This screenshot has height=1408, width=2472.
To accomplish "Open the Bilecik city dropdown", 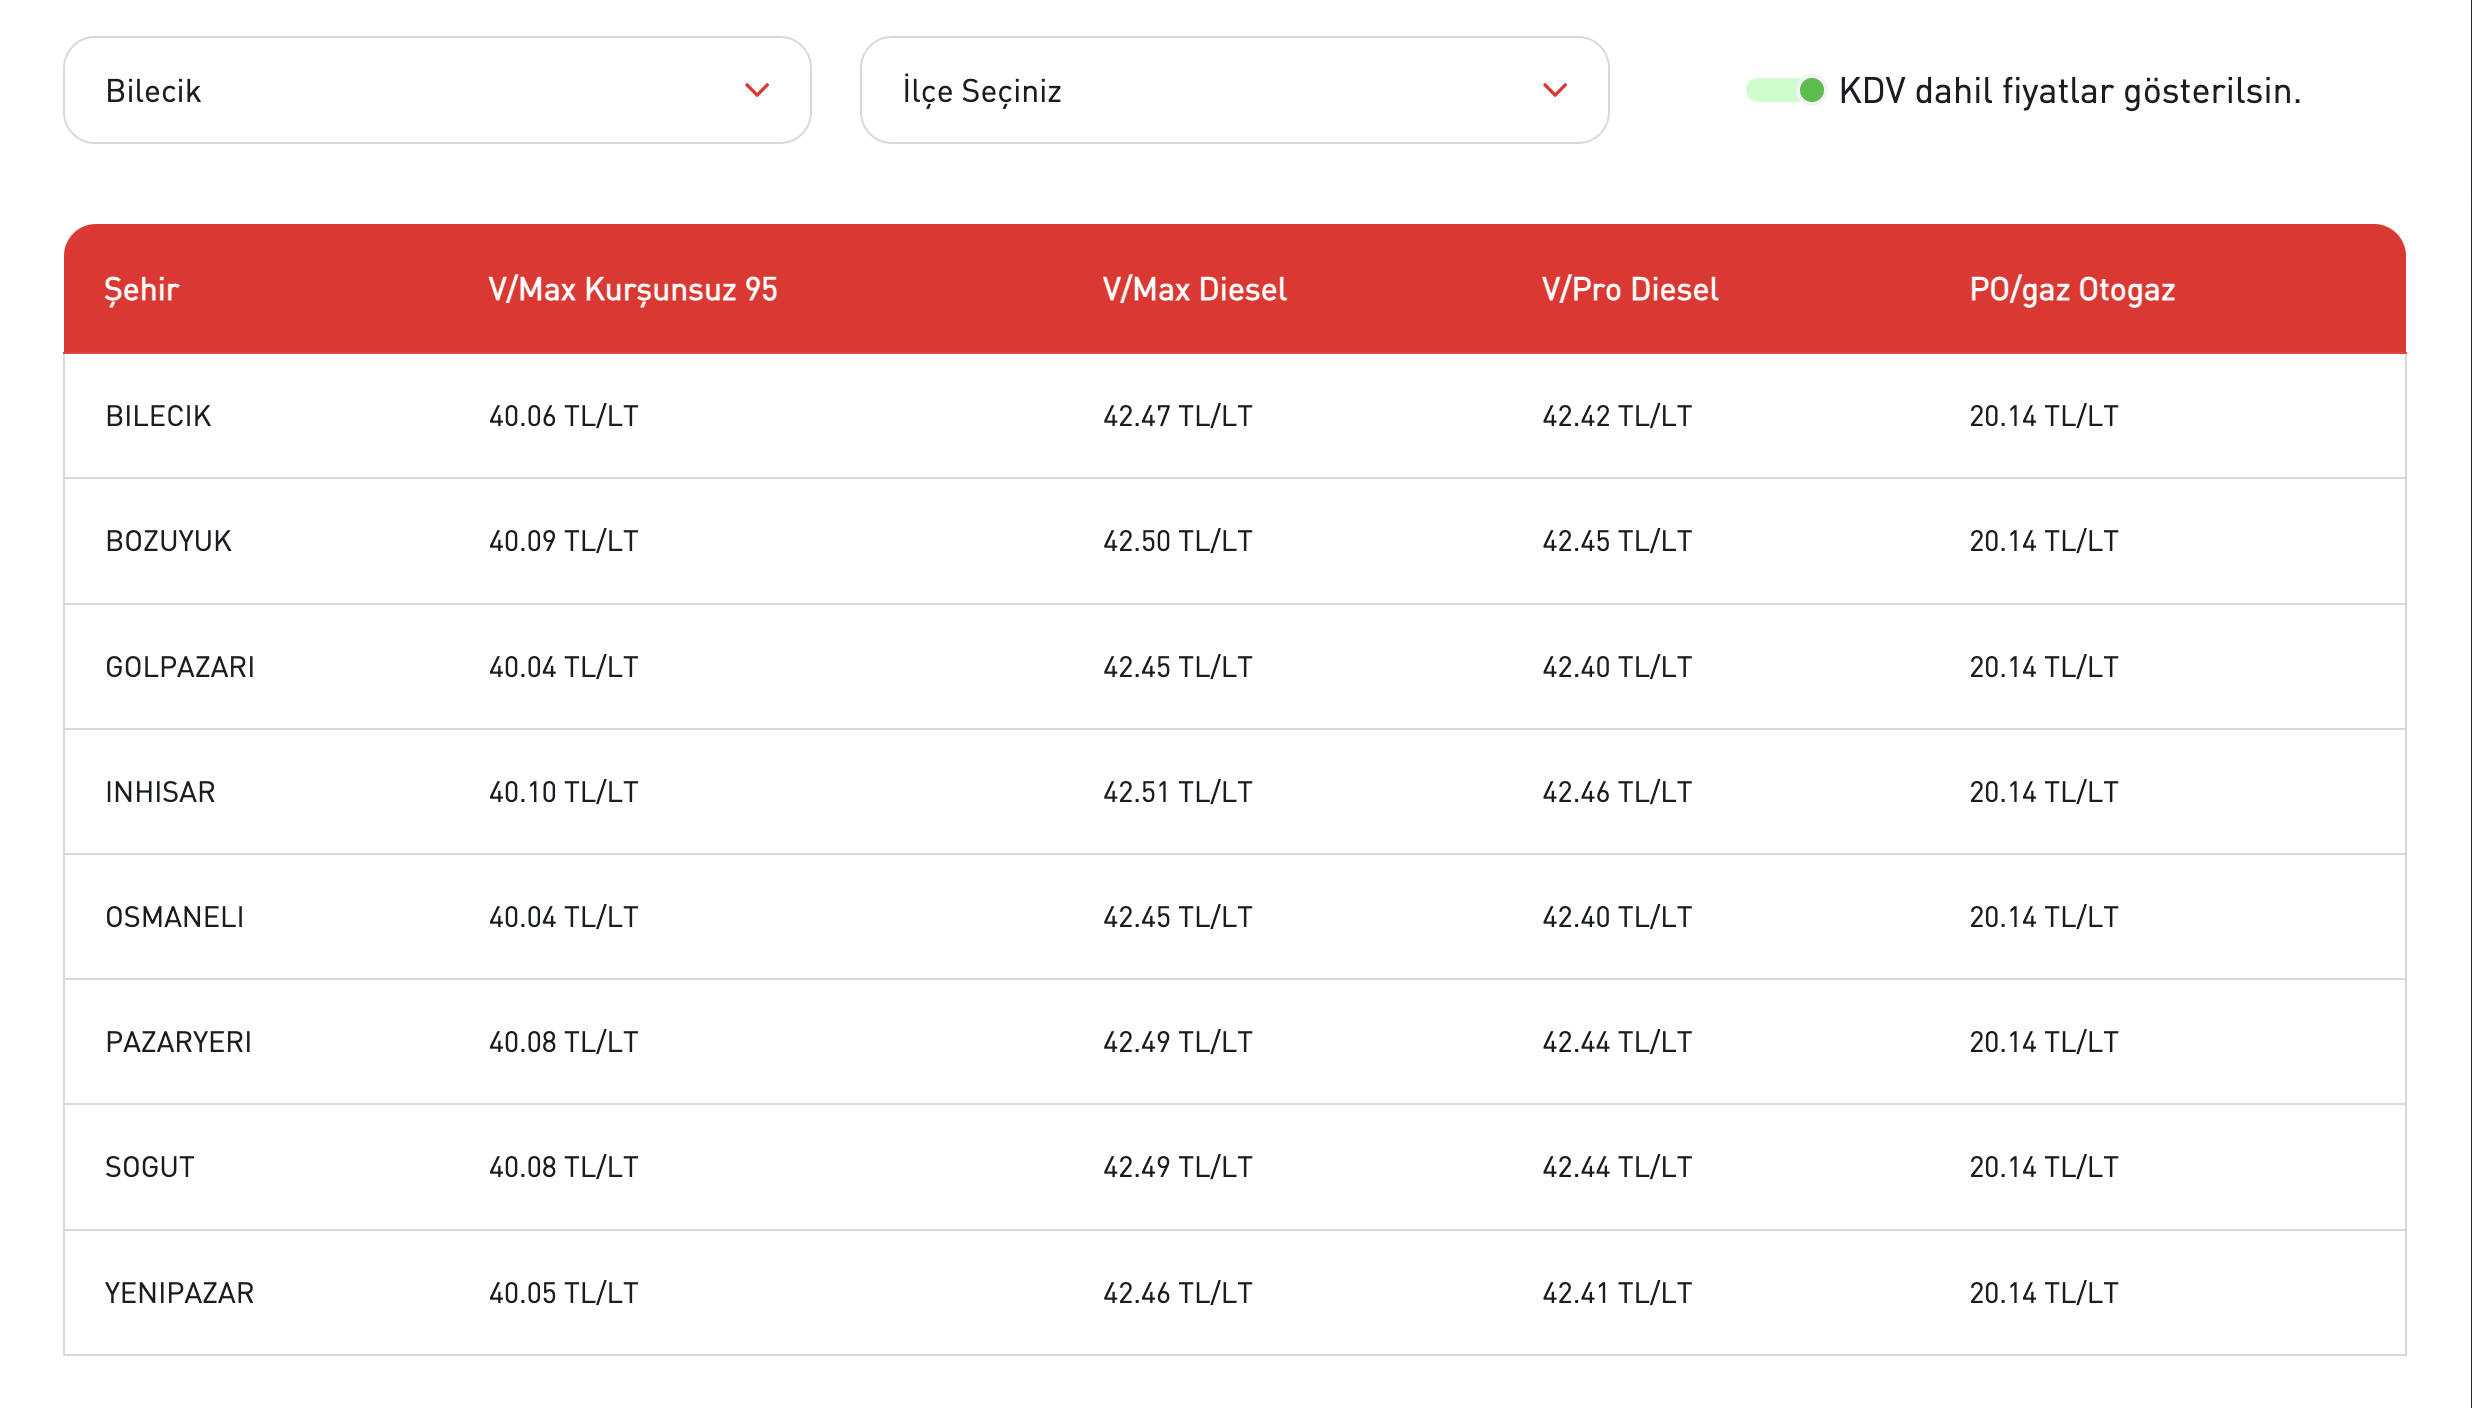I will point(437,90).
